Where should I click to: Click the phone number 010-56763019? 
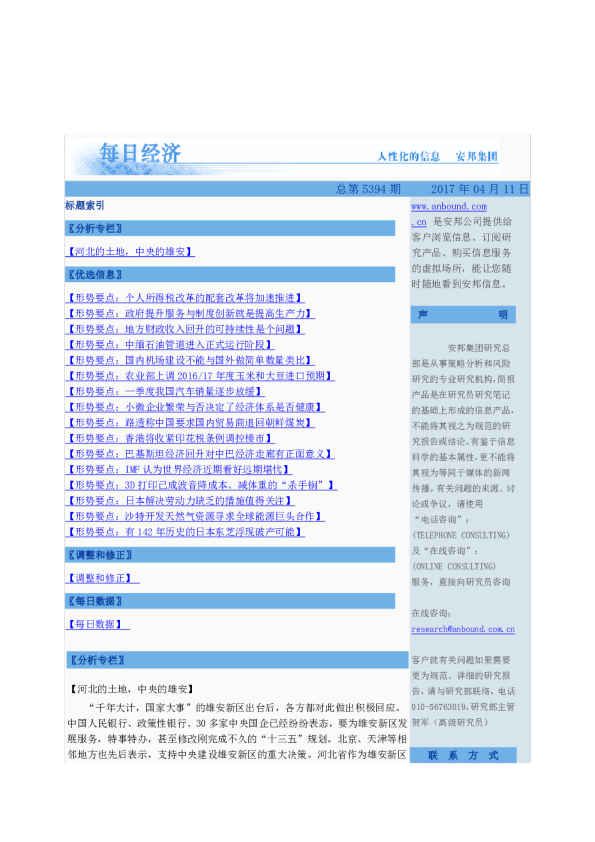[438, 707]
